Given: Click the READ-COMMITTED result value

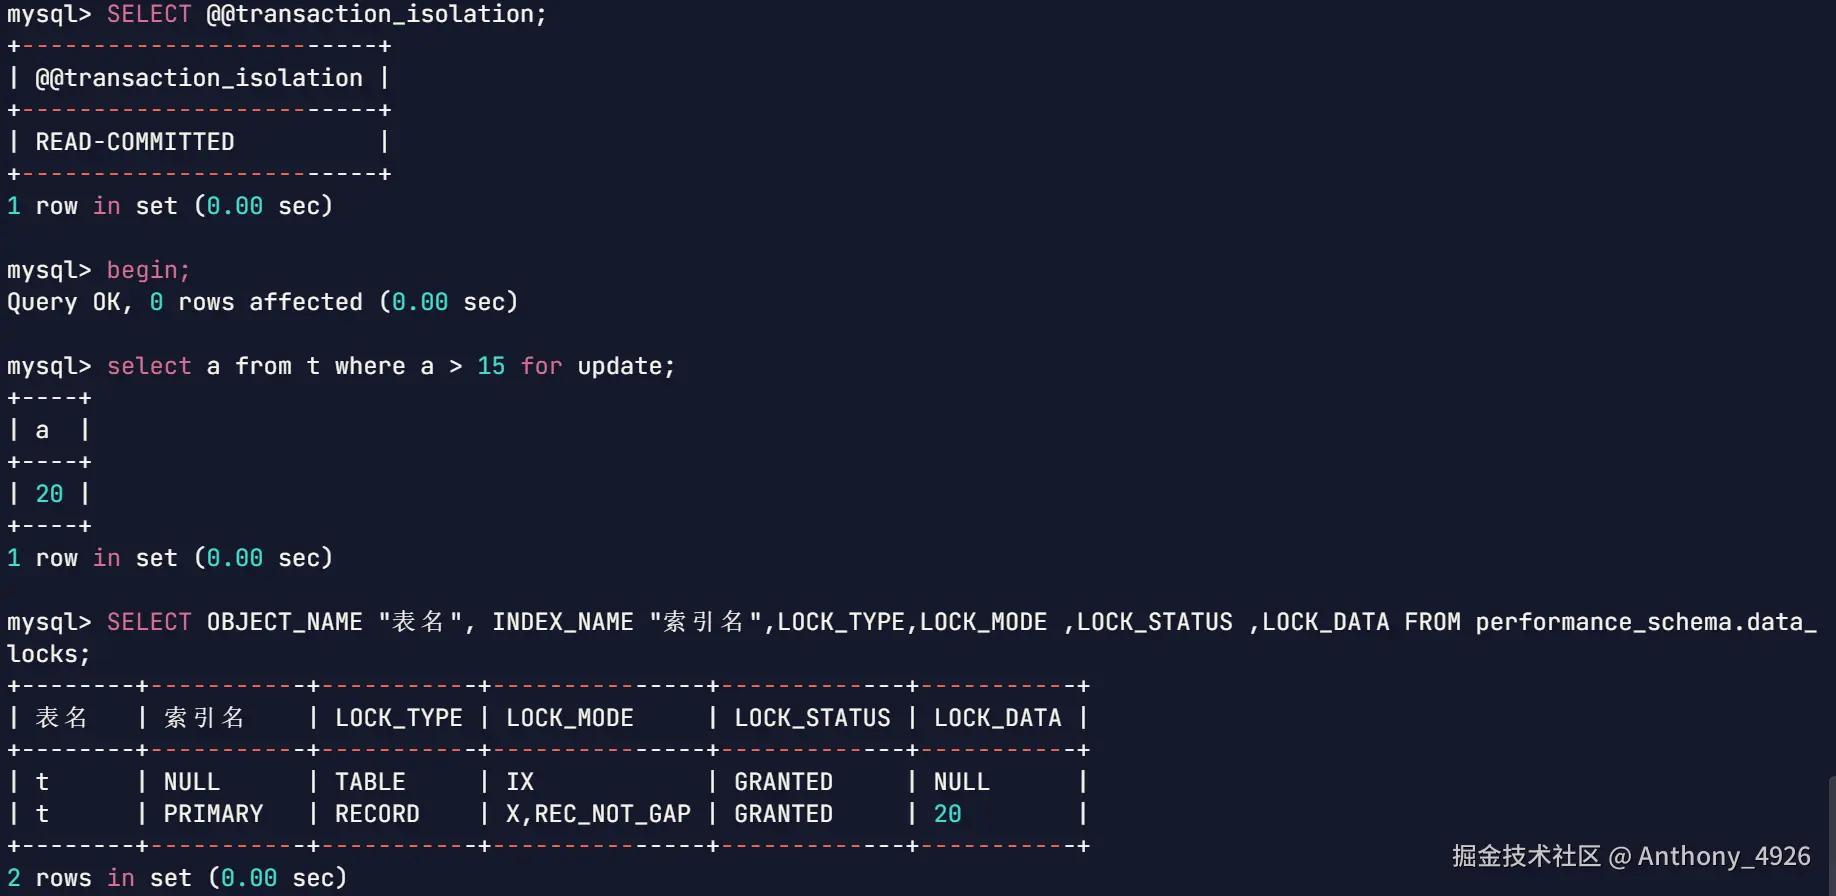Looking at the screenshot, I should (135, 142).
